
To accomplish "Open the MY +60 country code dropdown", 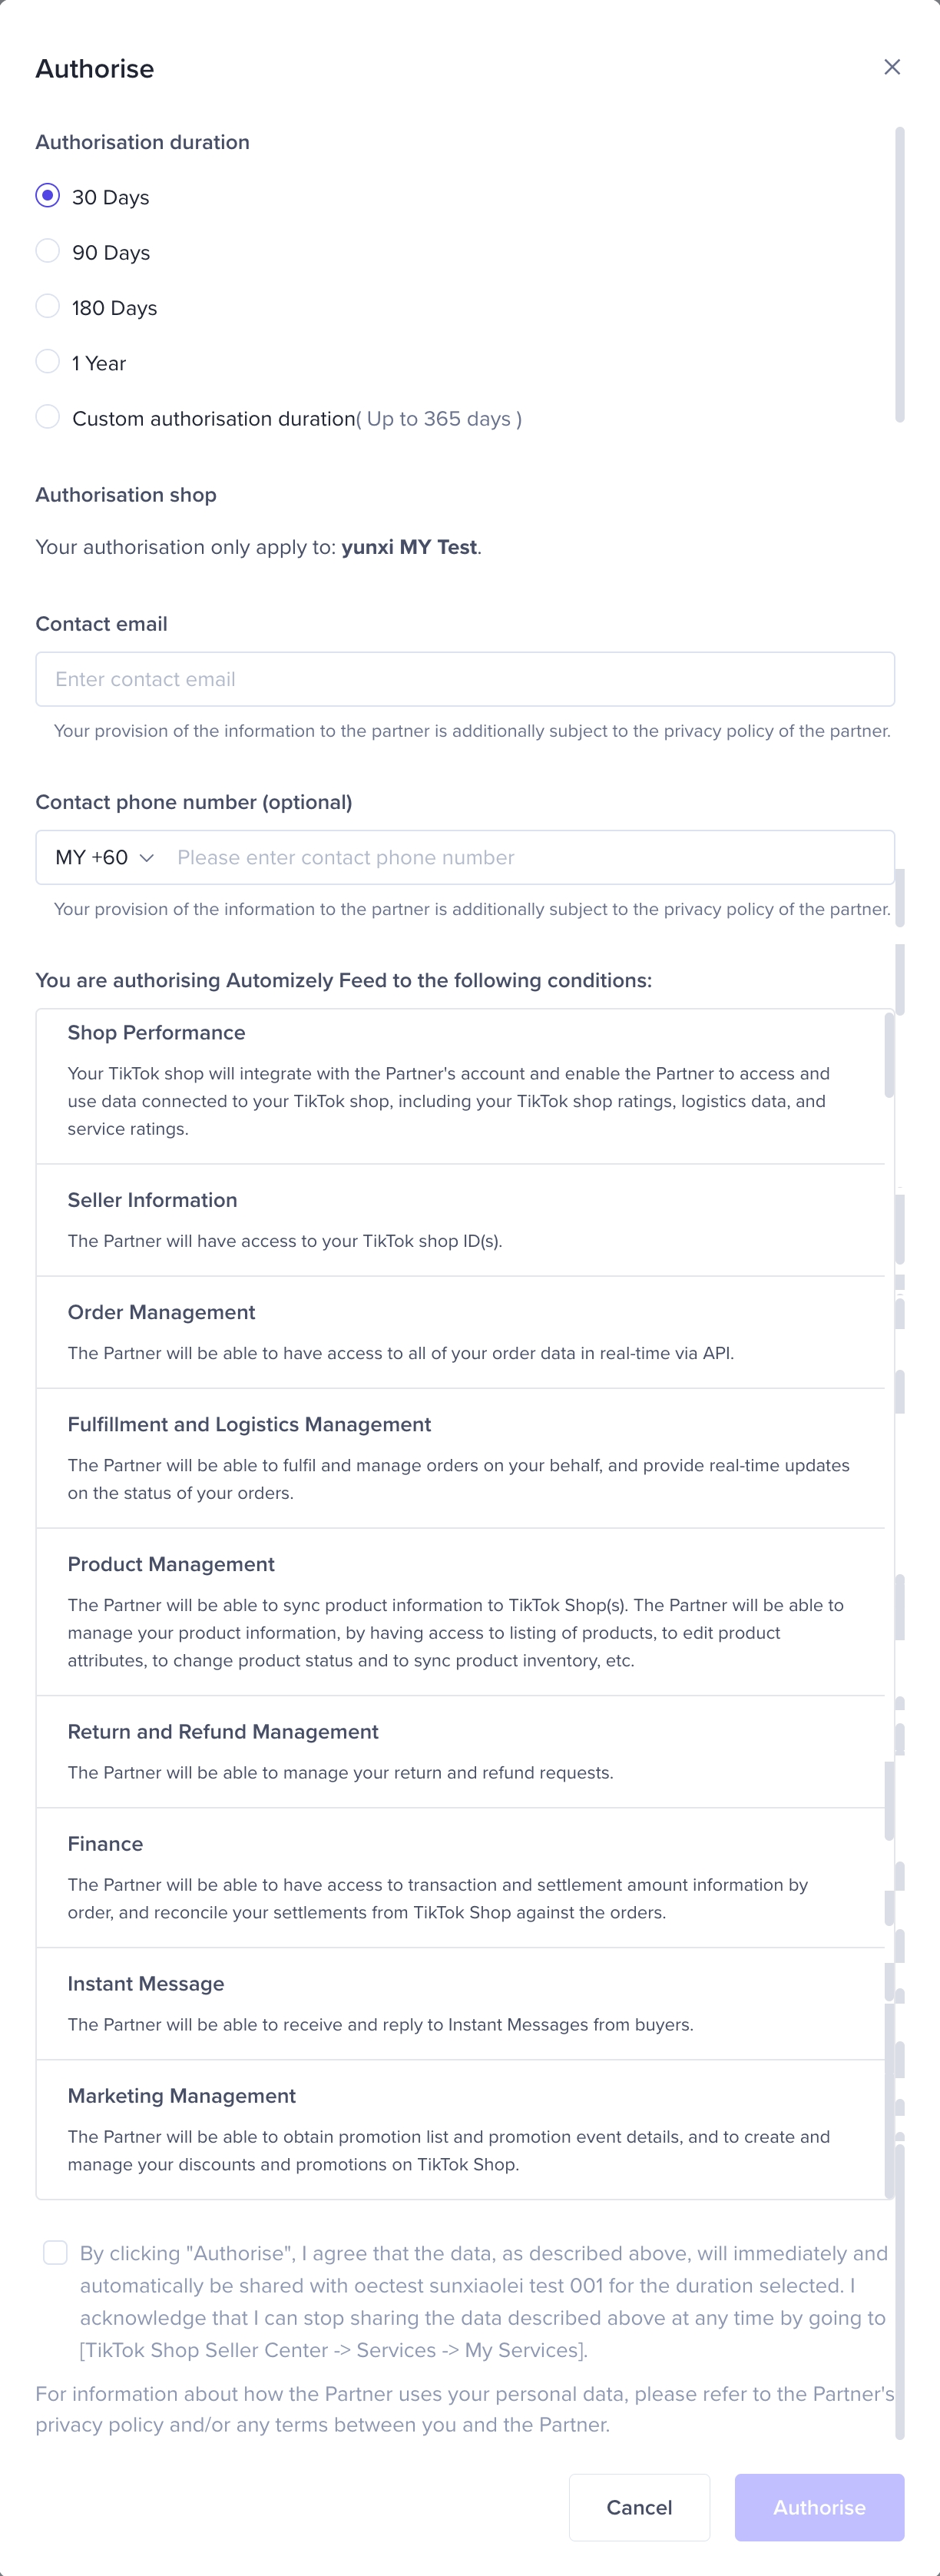I will [x=104, y=857].
